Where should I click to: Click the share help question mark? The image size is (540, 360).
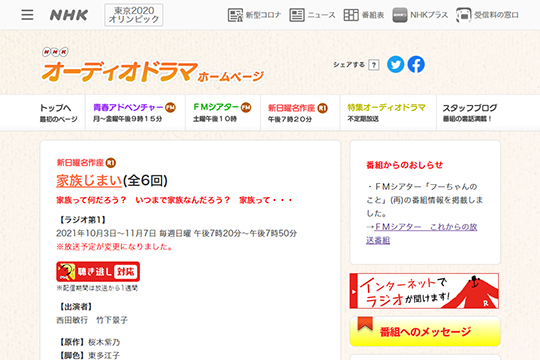[x=374, y=65]
